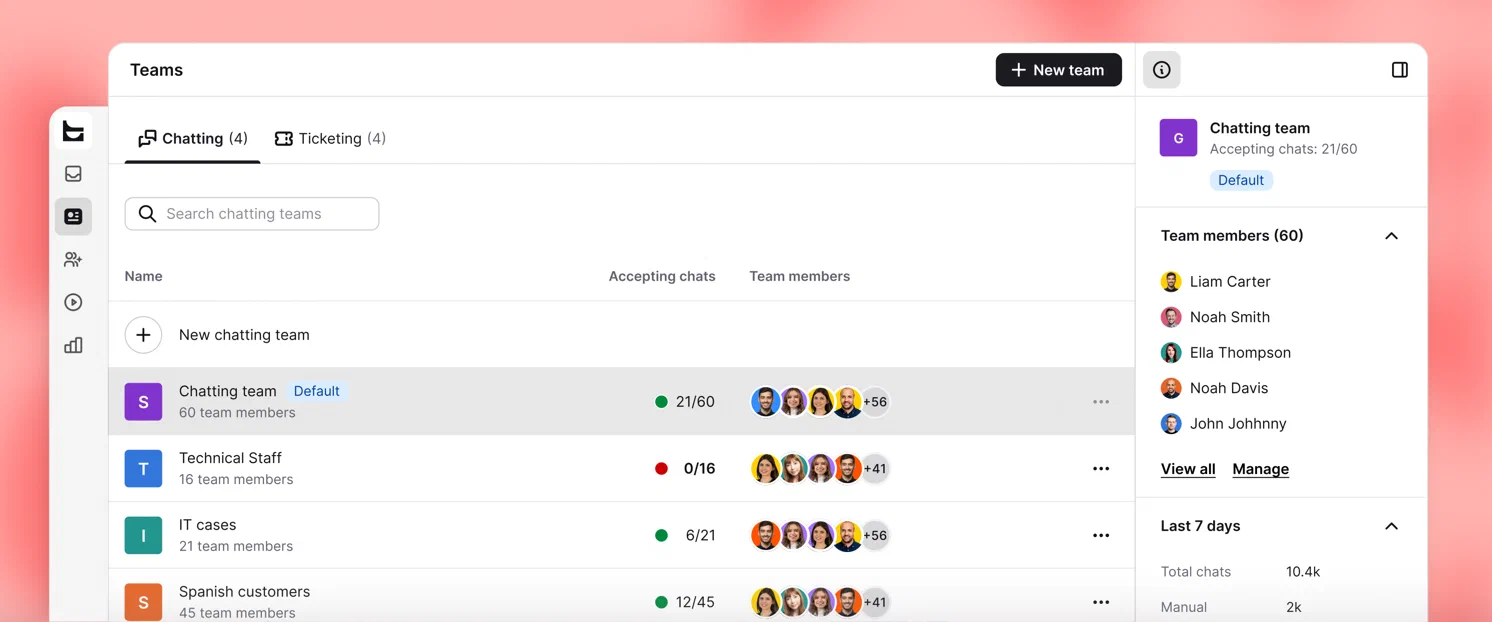This screenshot has height=622, width=1492.
Task: Click '16 team members' text under Technical Staff
Action: click(x=236, y=480)
